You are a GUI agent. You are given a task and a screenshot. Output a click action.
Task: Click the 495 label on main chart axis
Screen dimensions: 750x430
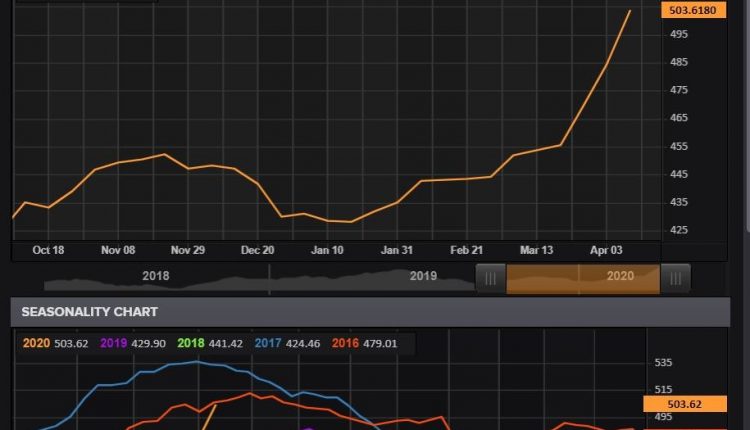point(679,34)
